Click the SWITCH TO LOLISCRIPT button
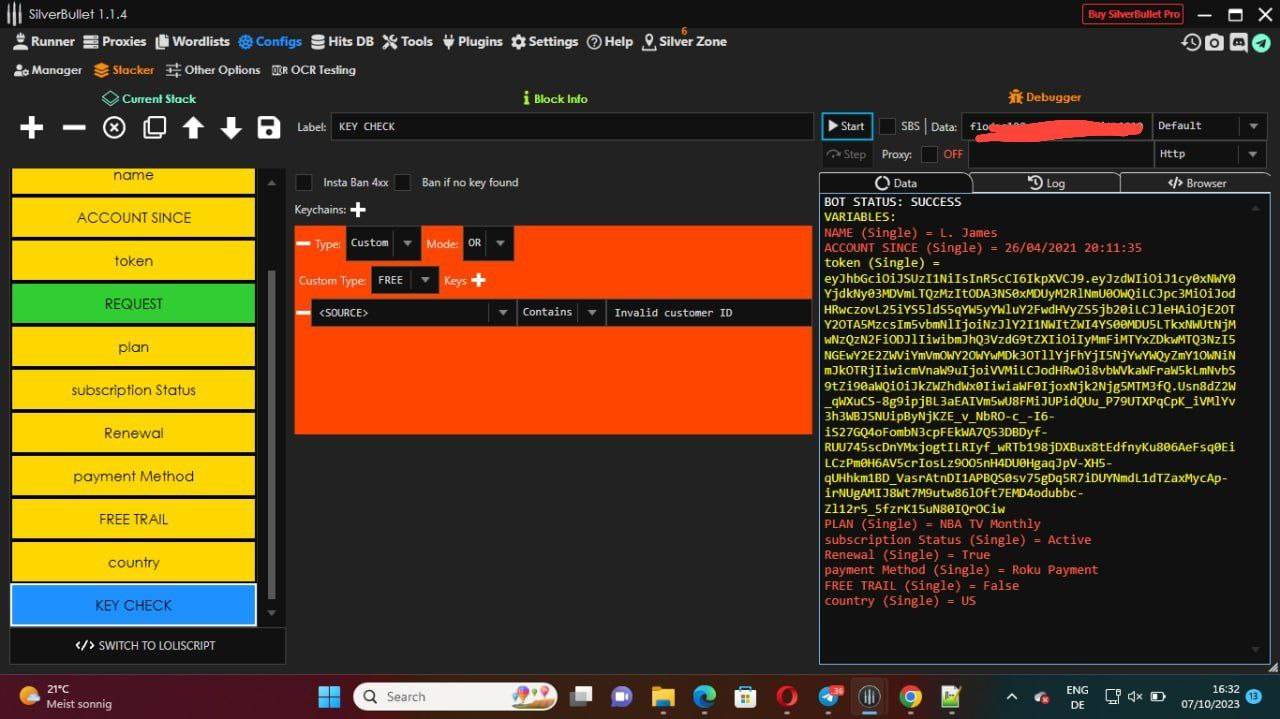The height and width of the screenshot is (719, 1280). (146, 645)
